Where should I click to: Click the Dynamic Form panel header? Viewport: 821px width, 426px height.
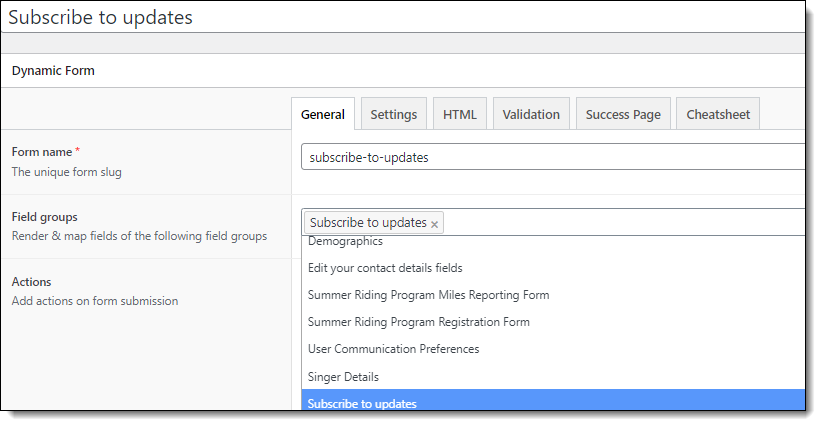point(53,71)
